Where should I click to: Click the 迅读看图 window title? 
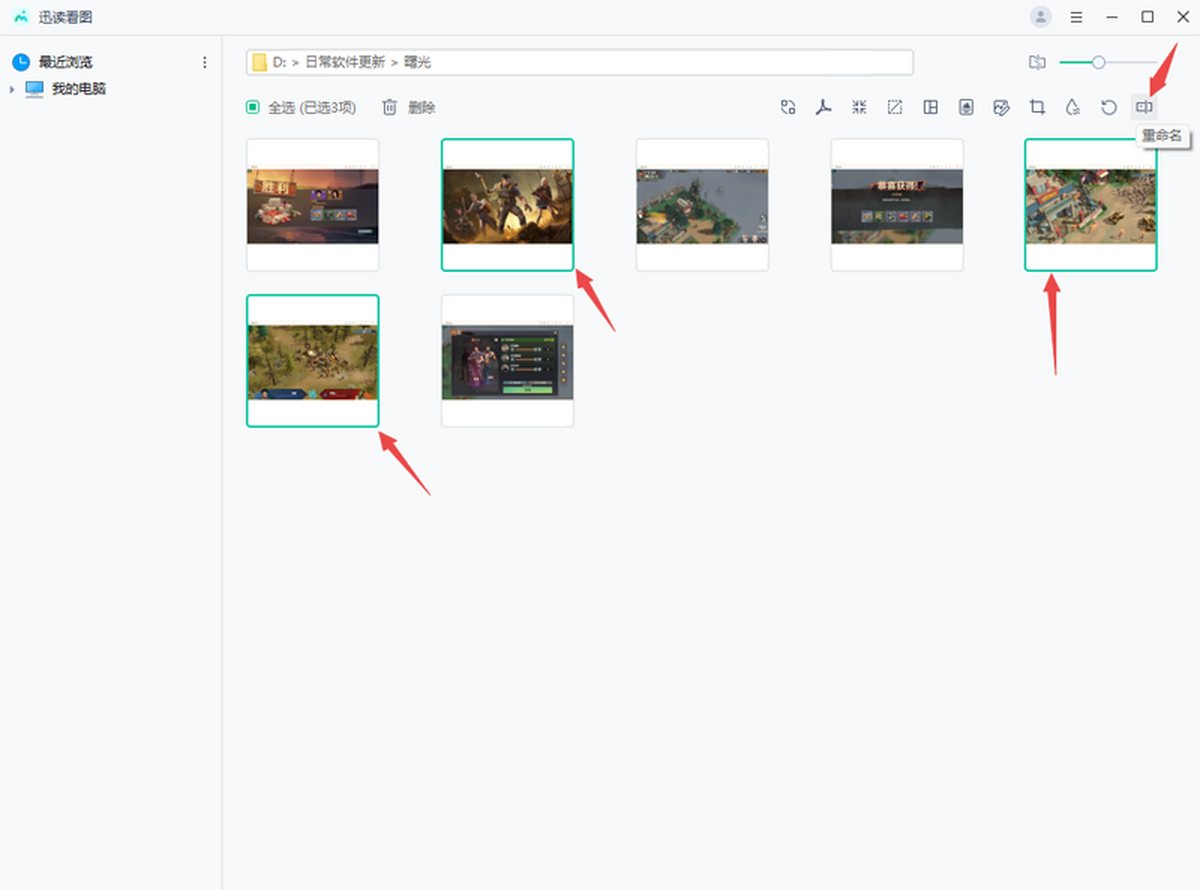pyautogui.click(x=66, y=17)
